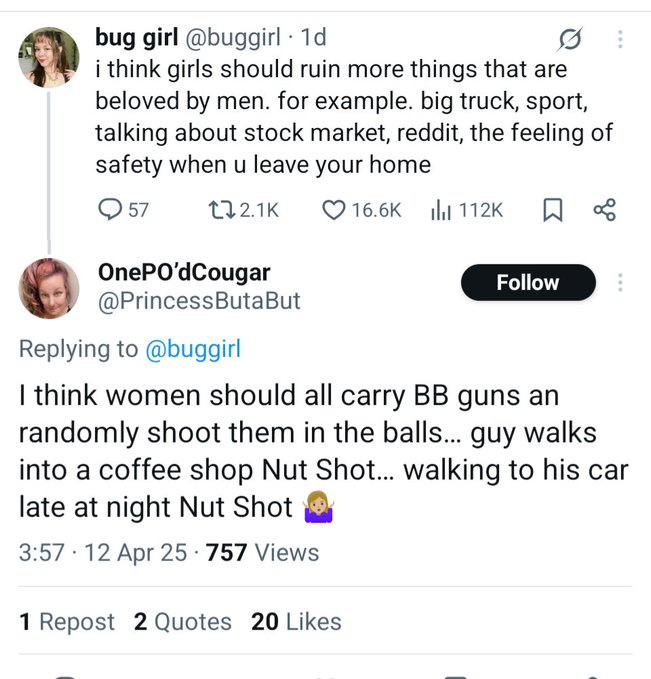Open view analytics showing 112K views
Viewport: 651px width, 679px height.
click(440, 210)
